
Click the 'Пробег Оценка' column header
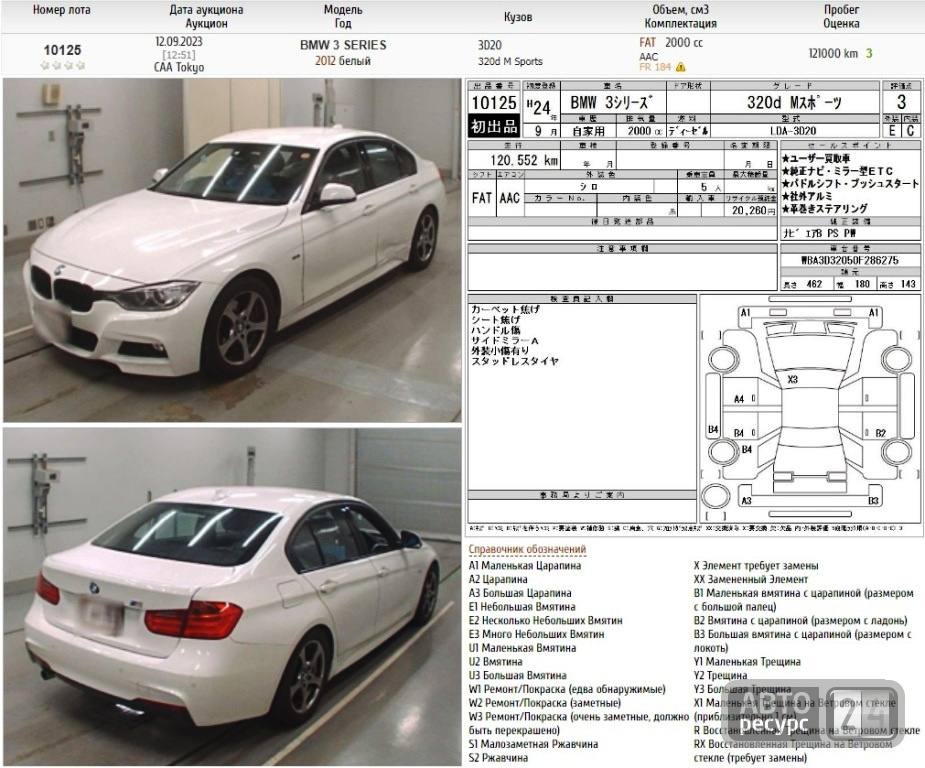841,17
